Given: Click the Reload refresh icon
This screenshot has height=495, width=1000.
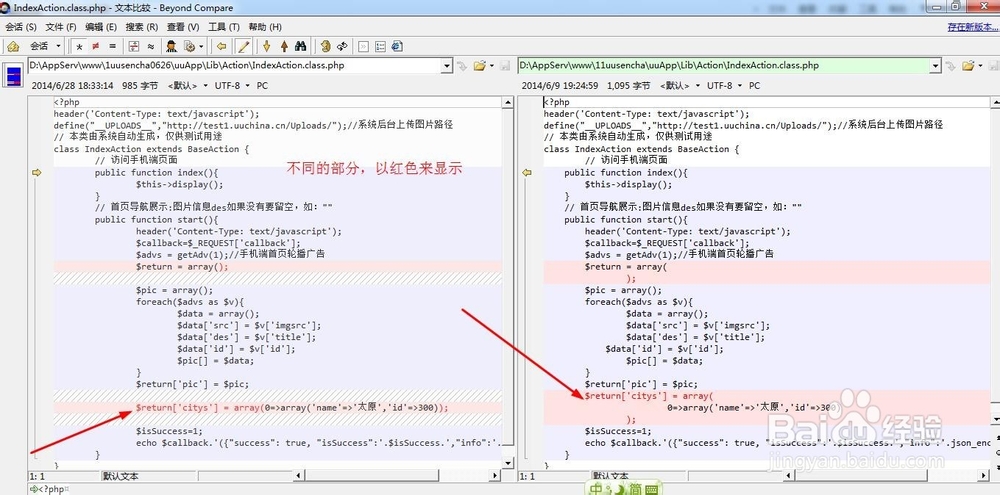Looking at the screenshot, I should tap(342, 46).
